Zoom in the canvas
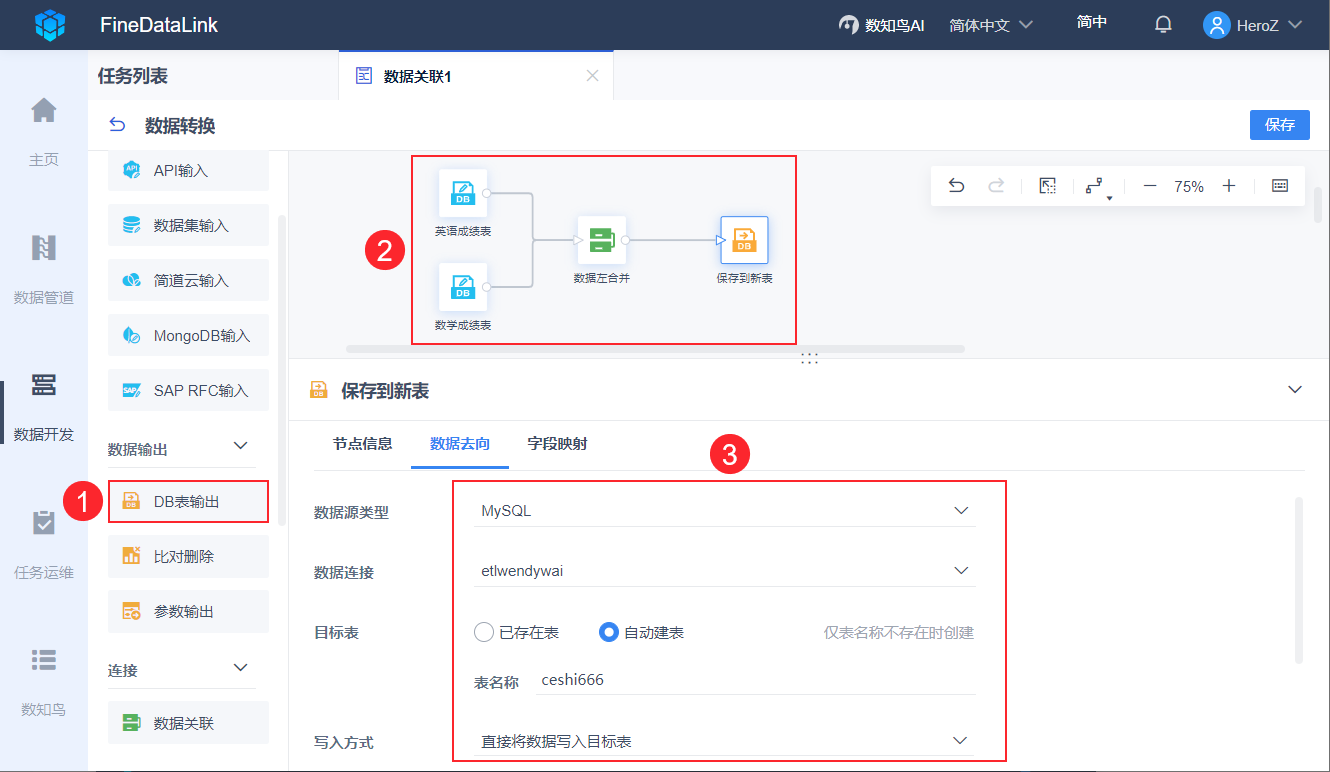 tap(1229, 186)
